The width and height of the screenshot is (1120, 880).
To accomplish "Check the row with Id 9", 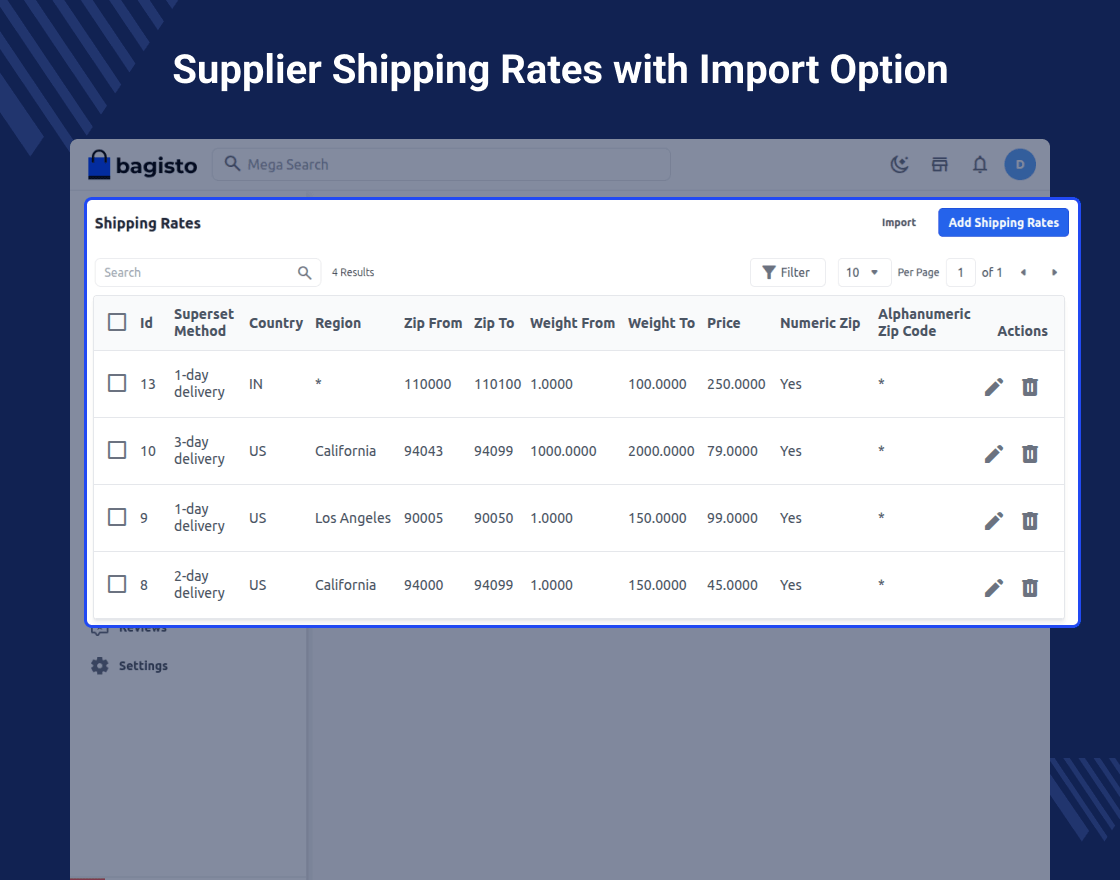I will [117, 517].
